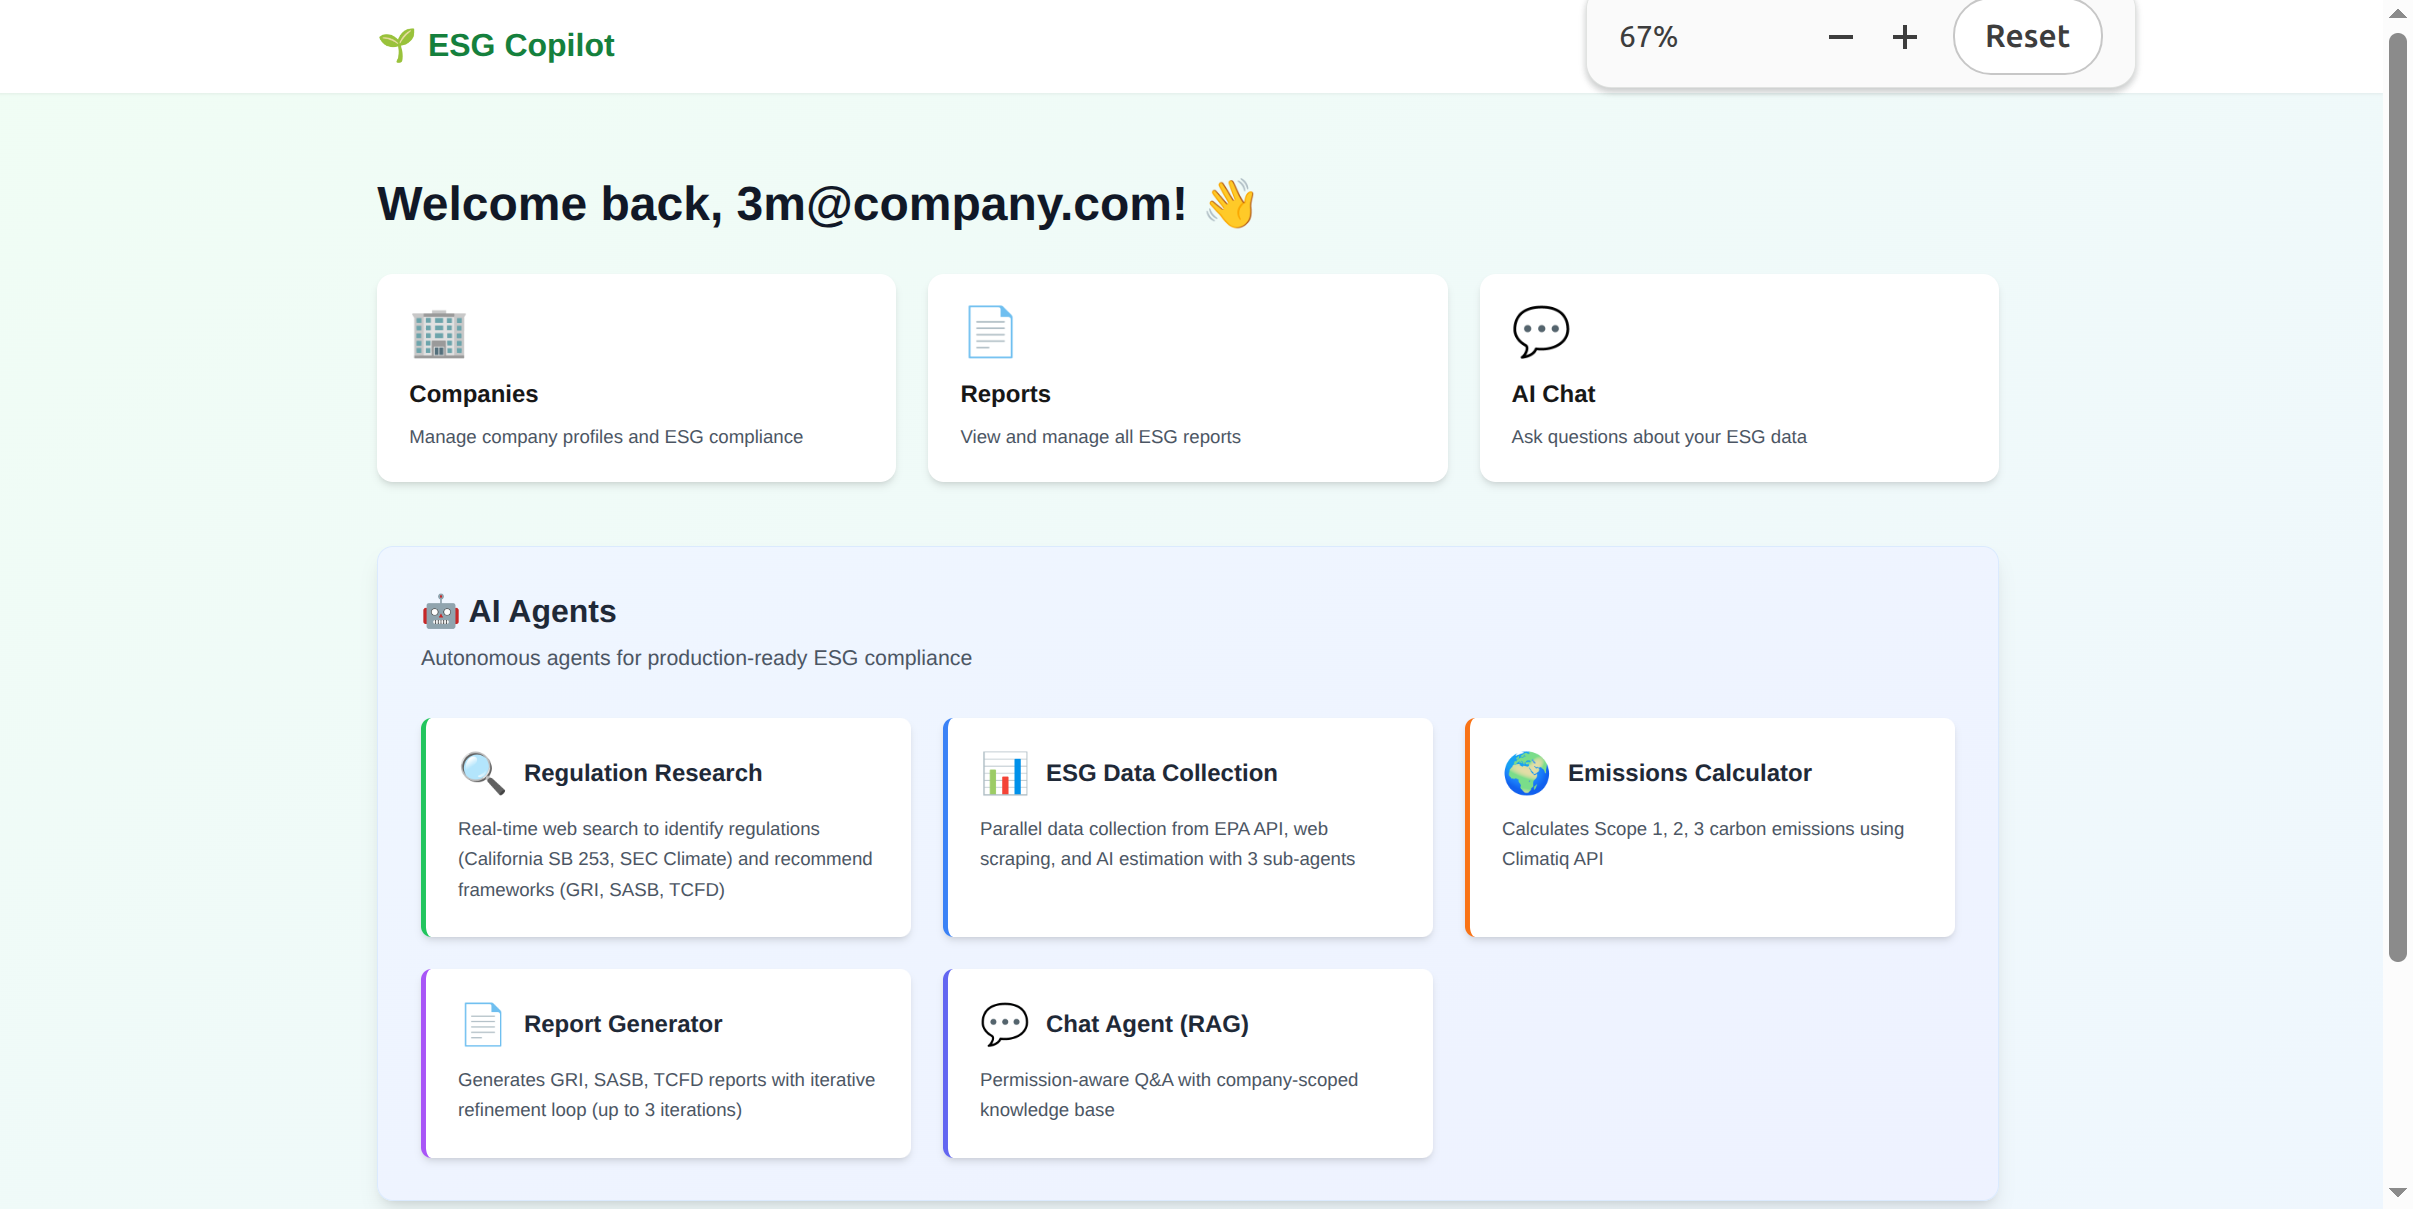Open the Emissions Calculator agent card
This screenshot has height=1209, width=2413.
(1710, 828)
